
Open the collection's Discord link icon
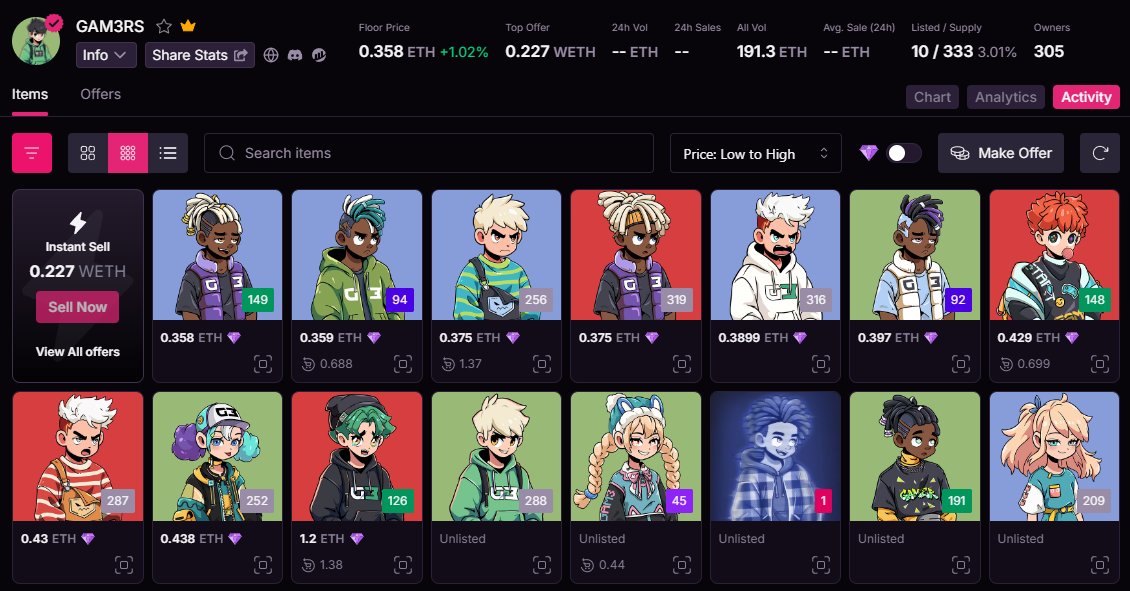point(295,55)
